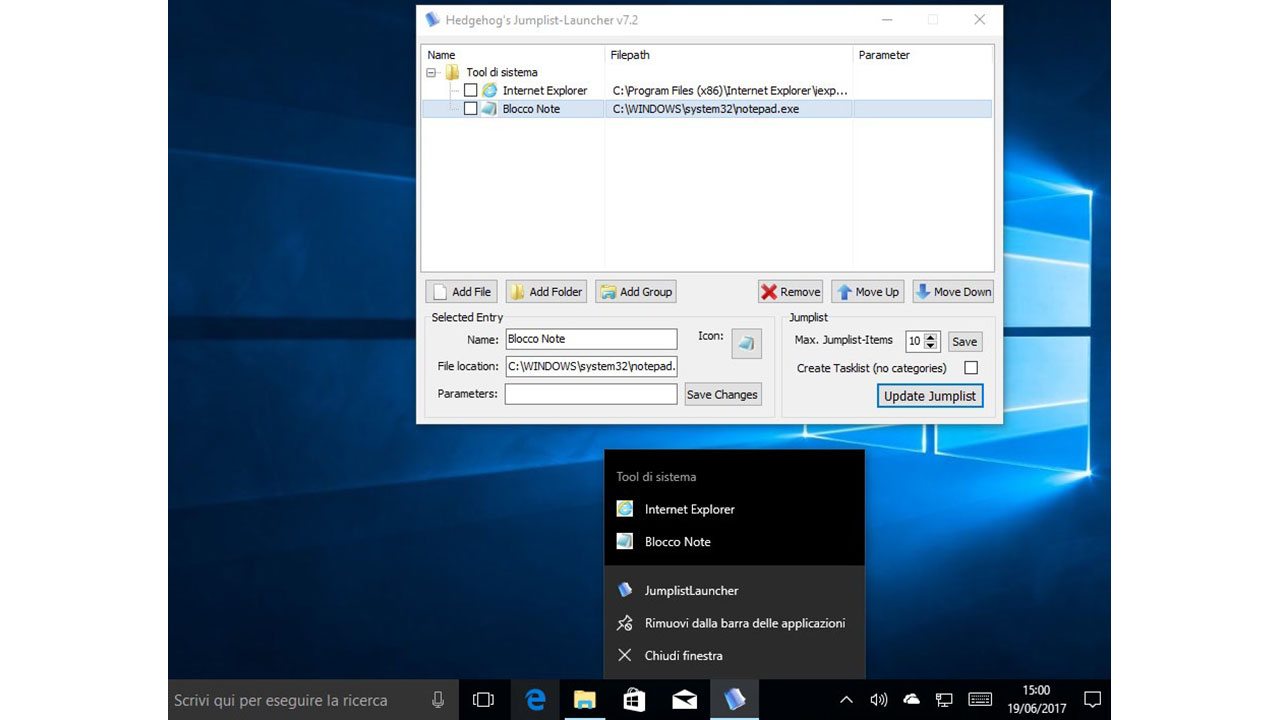Click the Remove button with red X

pyautogui.click(x=790, y=292)
